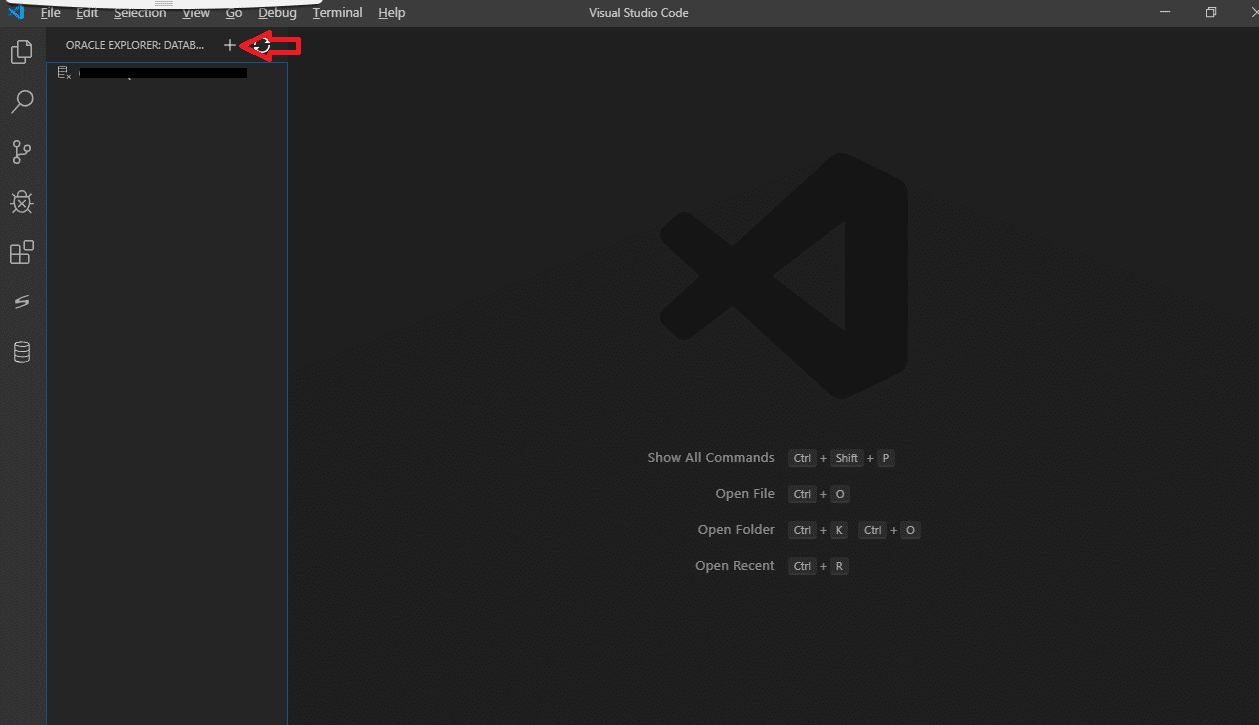Open the Extensions panel icon
1259x725 pixels.
[21, 252]
